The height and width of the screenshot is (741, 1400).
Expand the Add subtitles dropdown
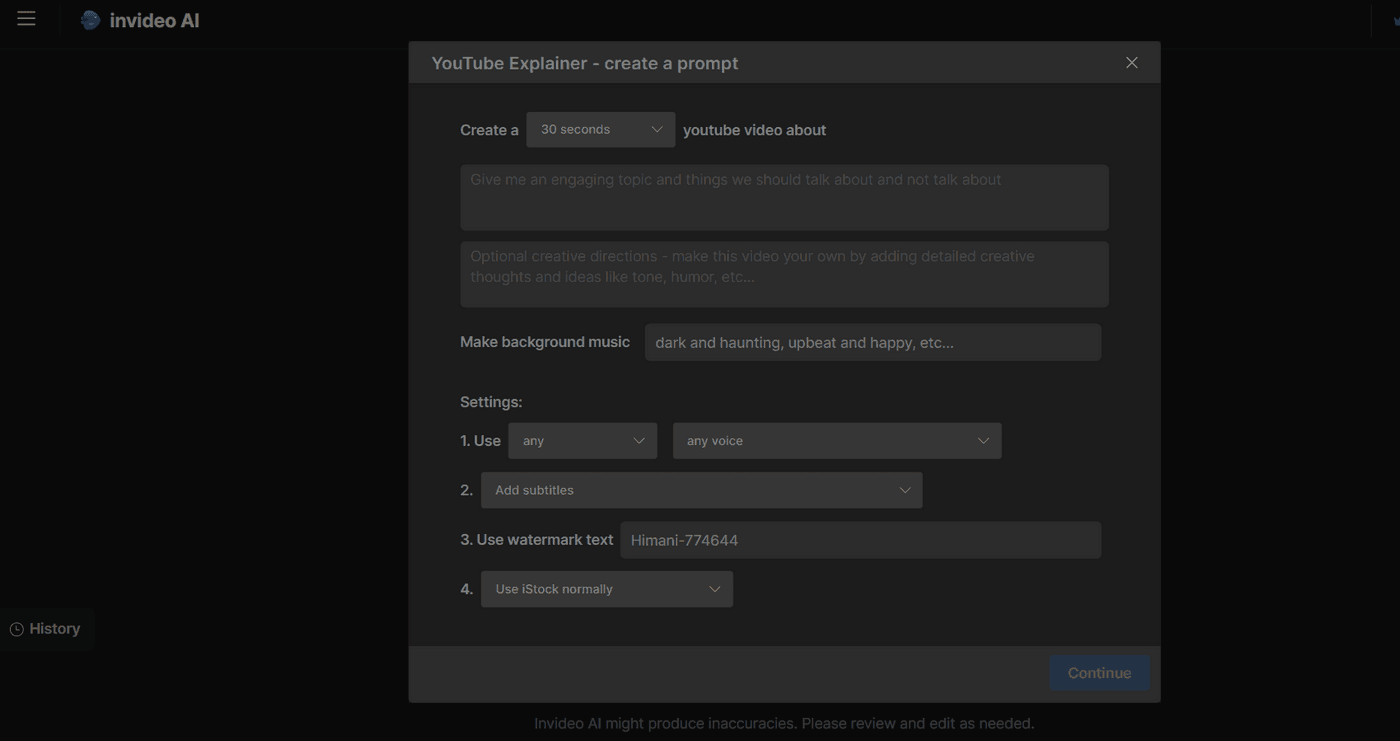coord(702,490)
